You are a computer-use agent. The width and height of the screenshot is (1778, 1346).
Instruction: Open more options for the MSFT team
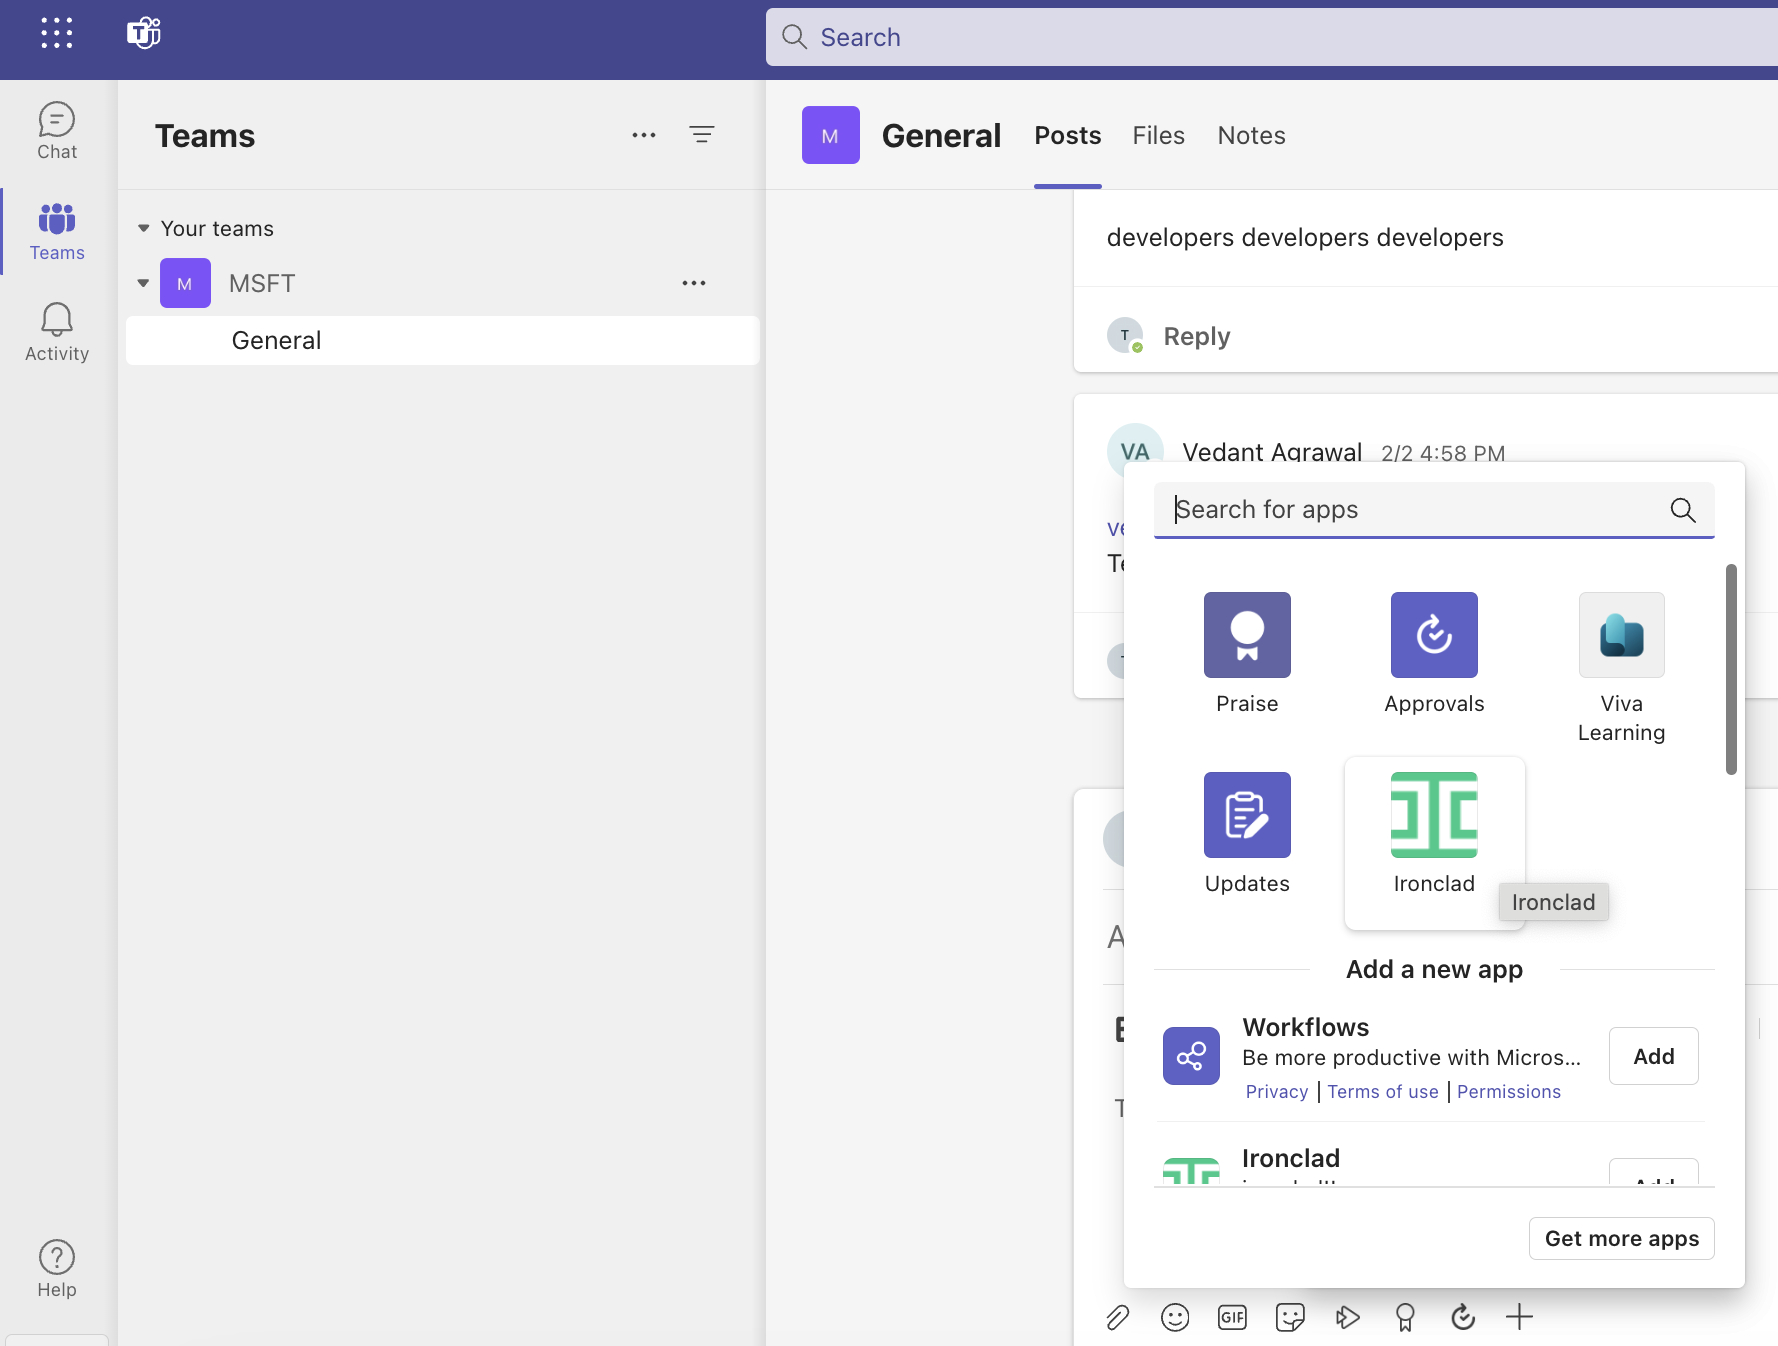click(x=695, y=283)
